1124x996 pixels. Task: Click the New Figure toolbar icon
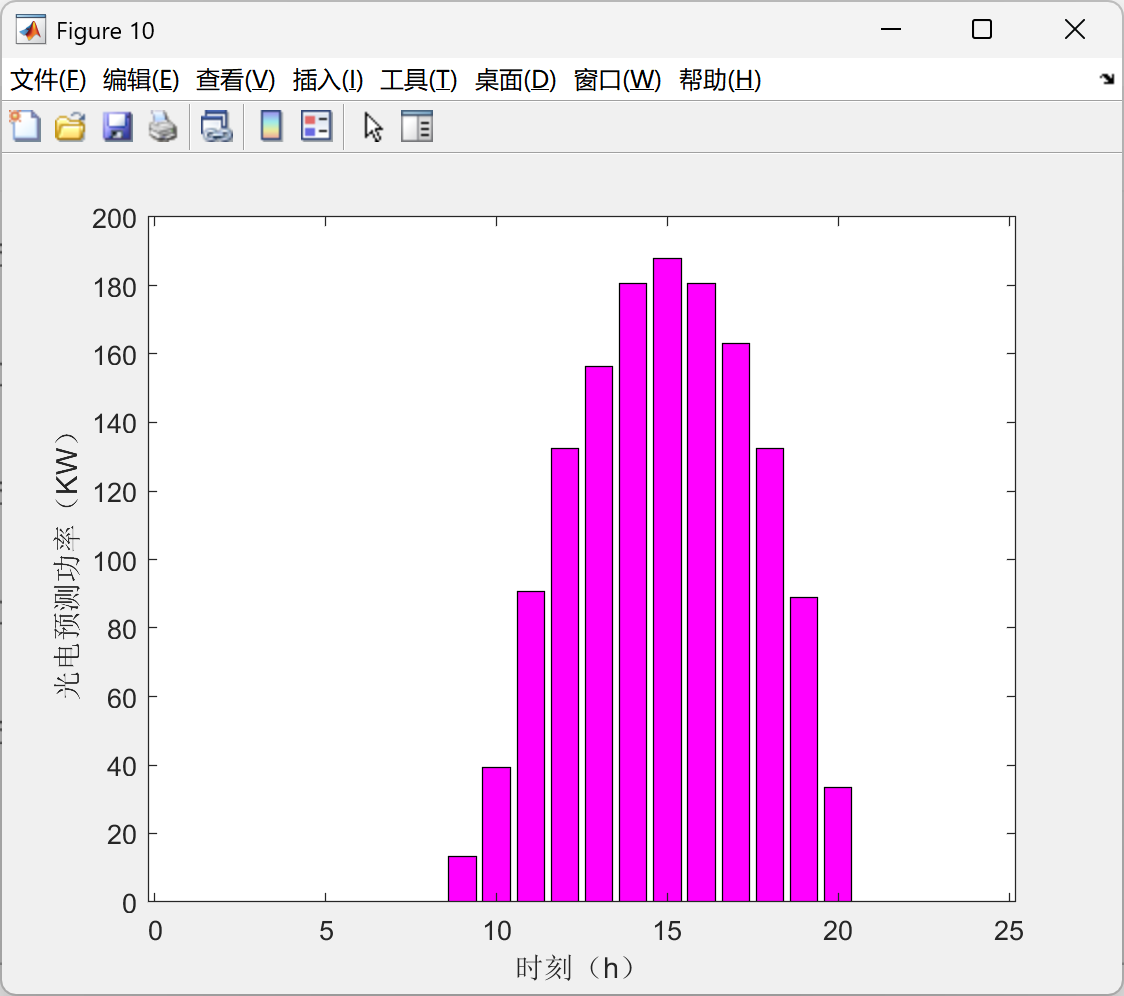click(x=25, y=127)
